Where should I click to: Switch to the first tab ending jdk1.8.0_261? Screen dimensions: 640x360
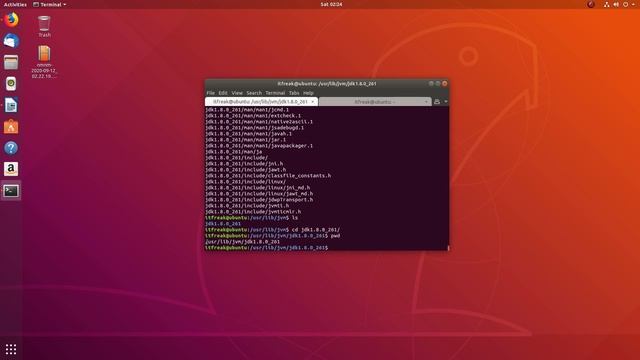(261, 102)
